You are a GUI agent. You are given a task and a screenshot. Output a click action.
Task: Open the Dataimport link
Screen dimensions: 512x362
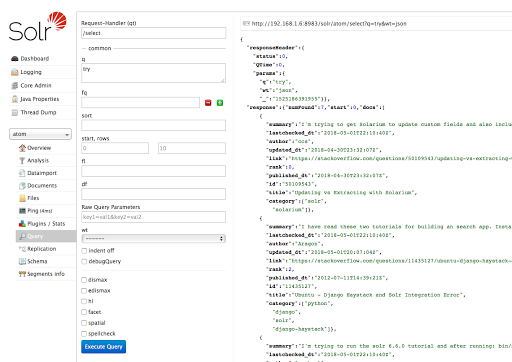click(42, 173)
